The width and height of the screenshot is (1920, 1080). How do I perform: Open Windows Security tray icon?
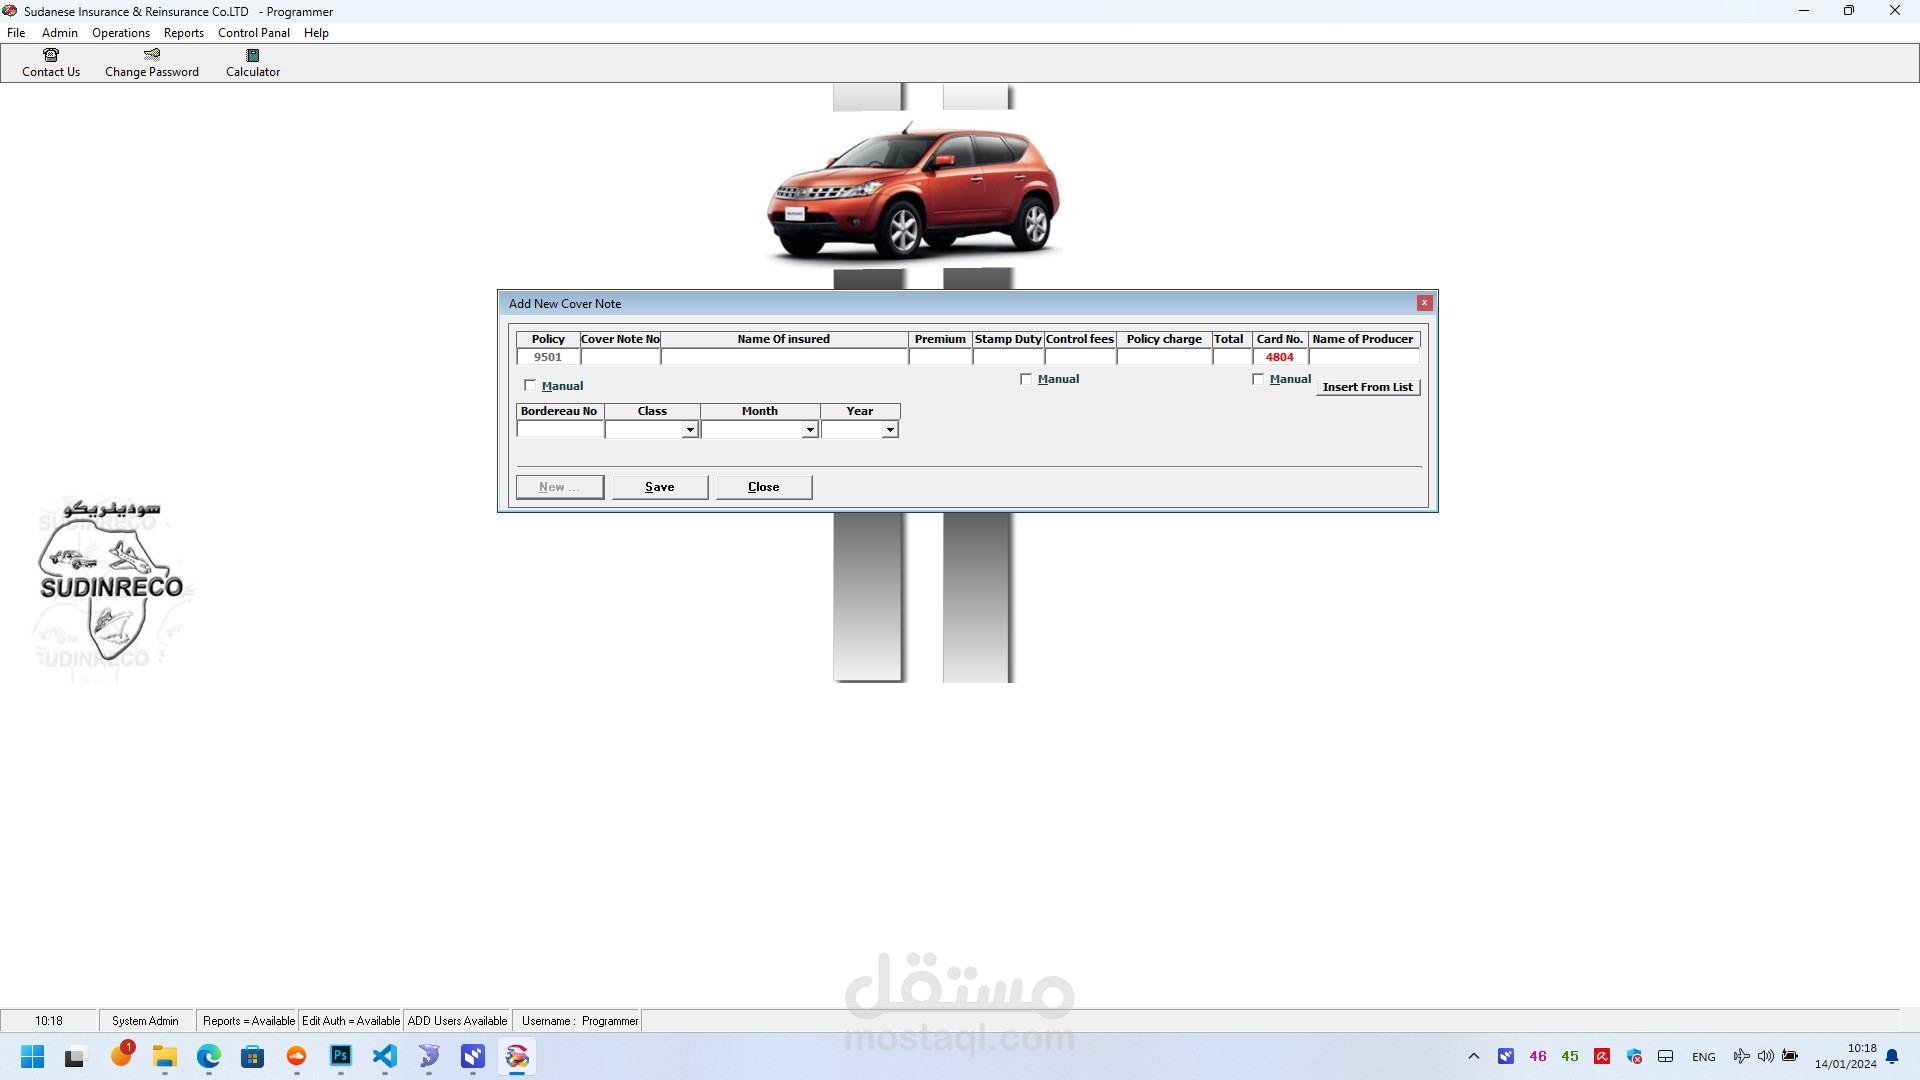pos(1634,1056)
